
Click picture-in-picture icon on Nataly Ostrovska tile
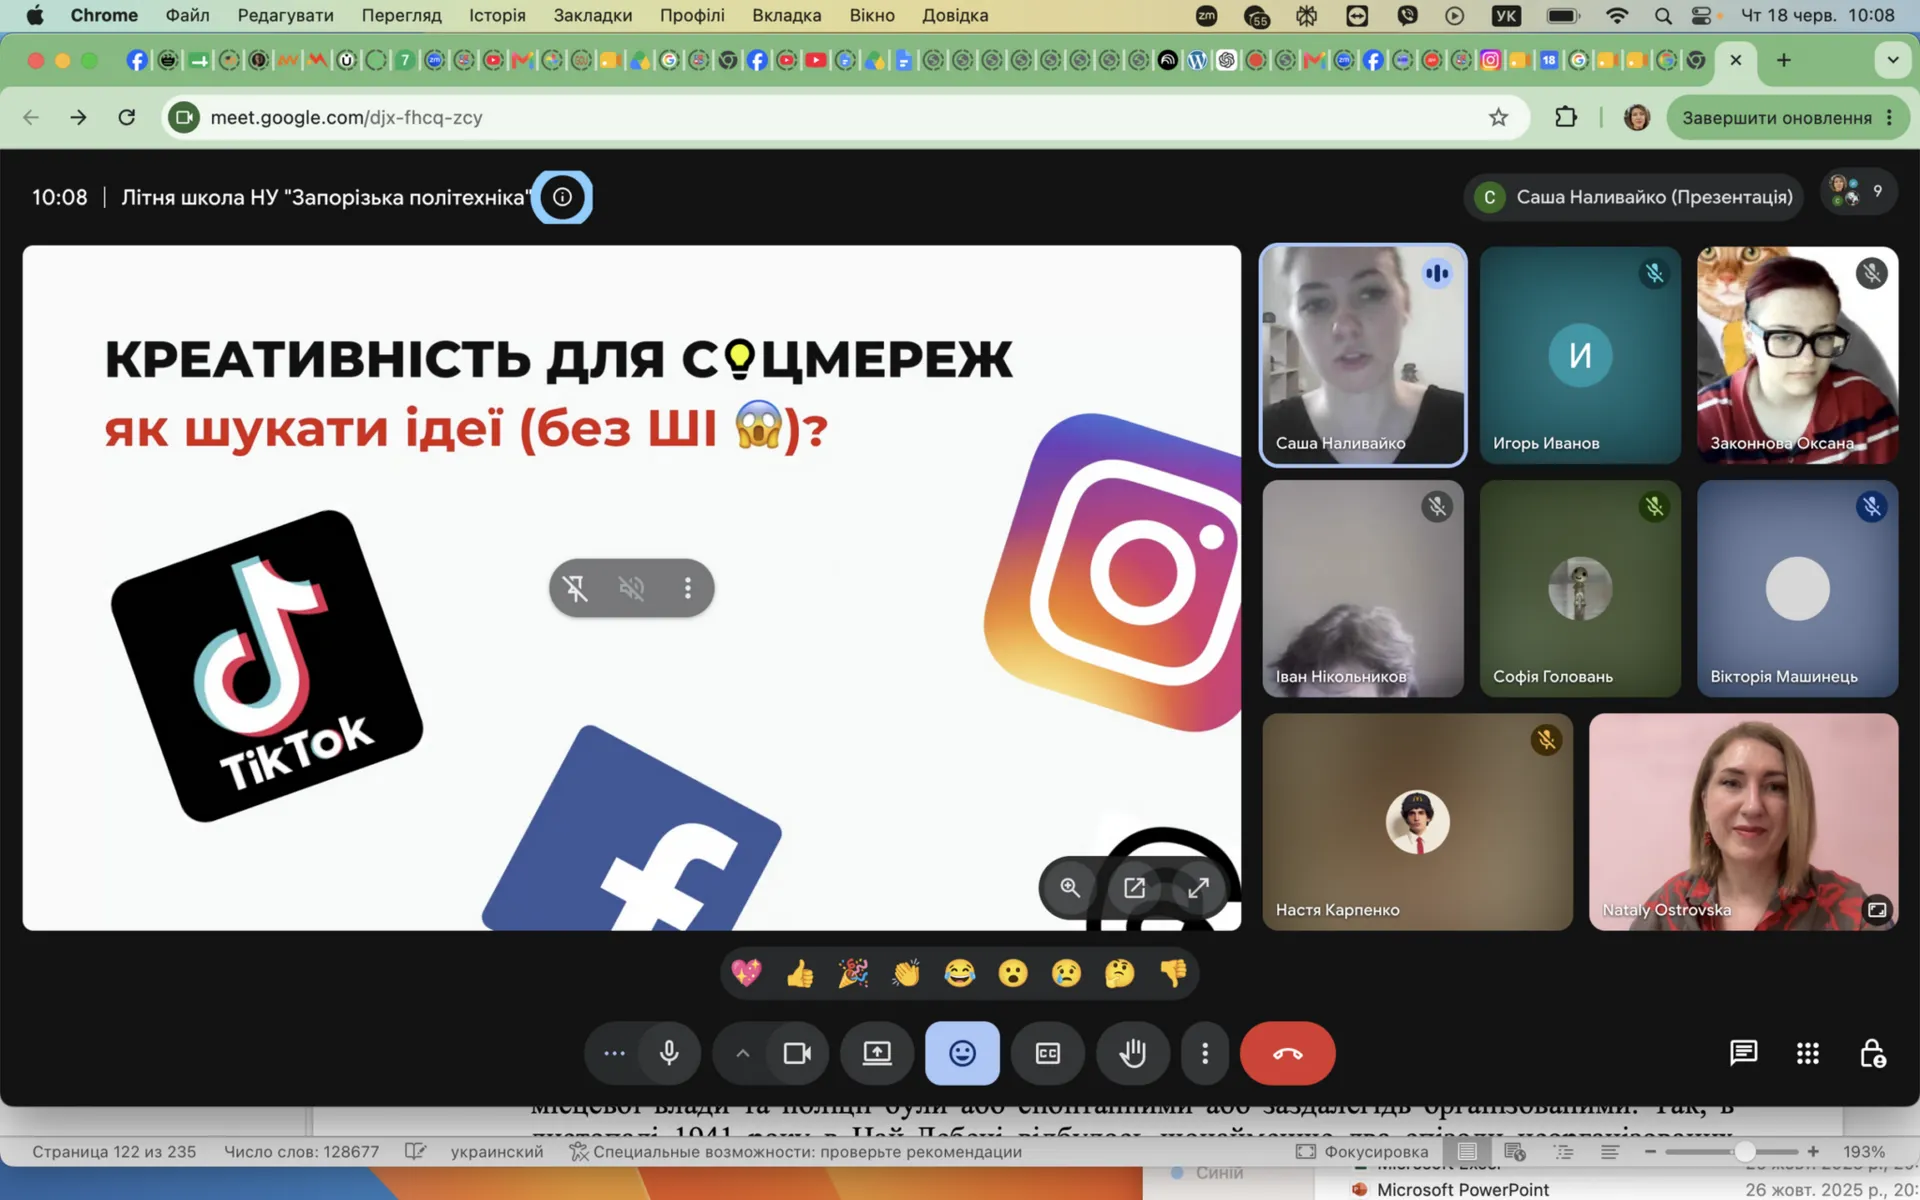(x=1877, y=910)
